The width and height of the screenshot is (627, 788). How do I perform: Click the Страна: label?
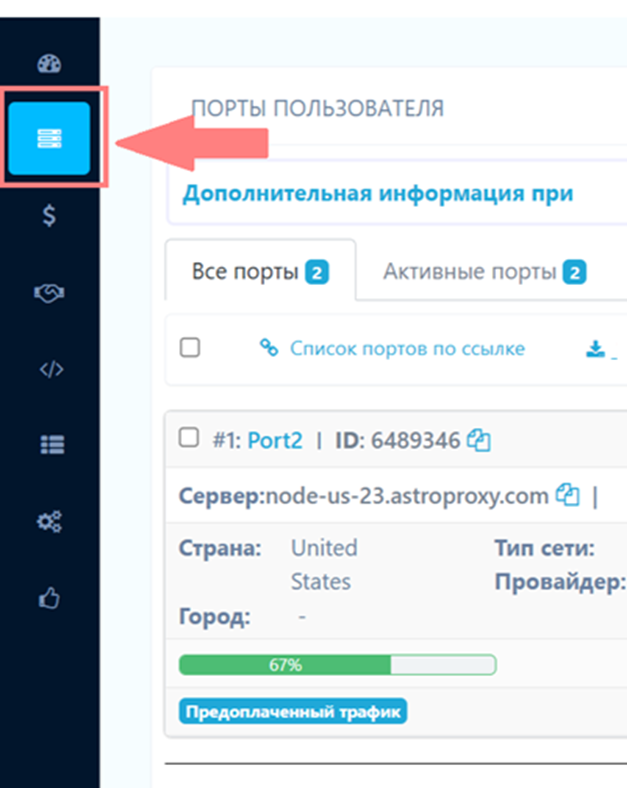coord(220,548)
